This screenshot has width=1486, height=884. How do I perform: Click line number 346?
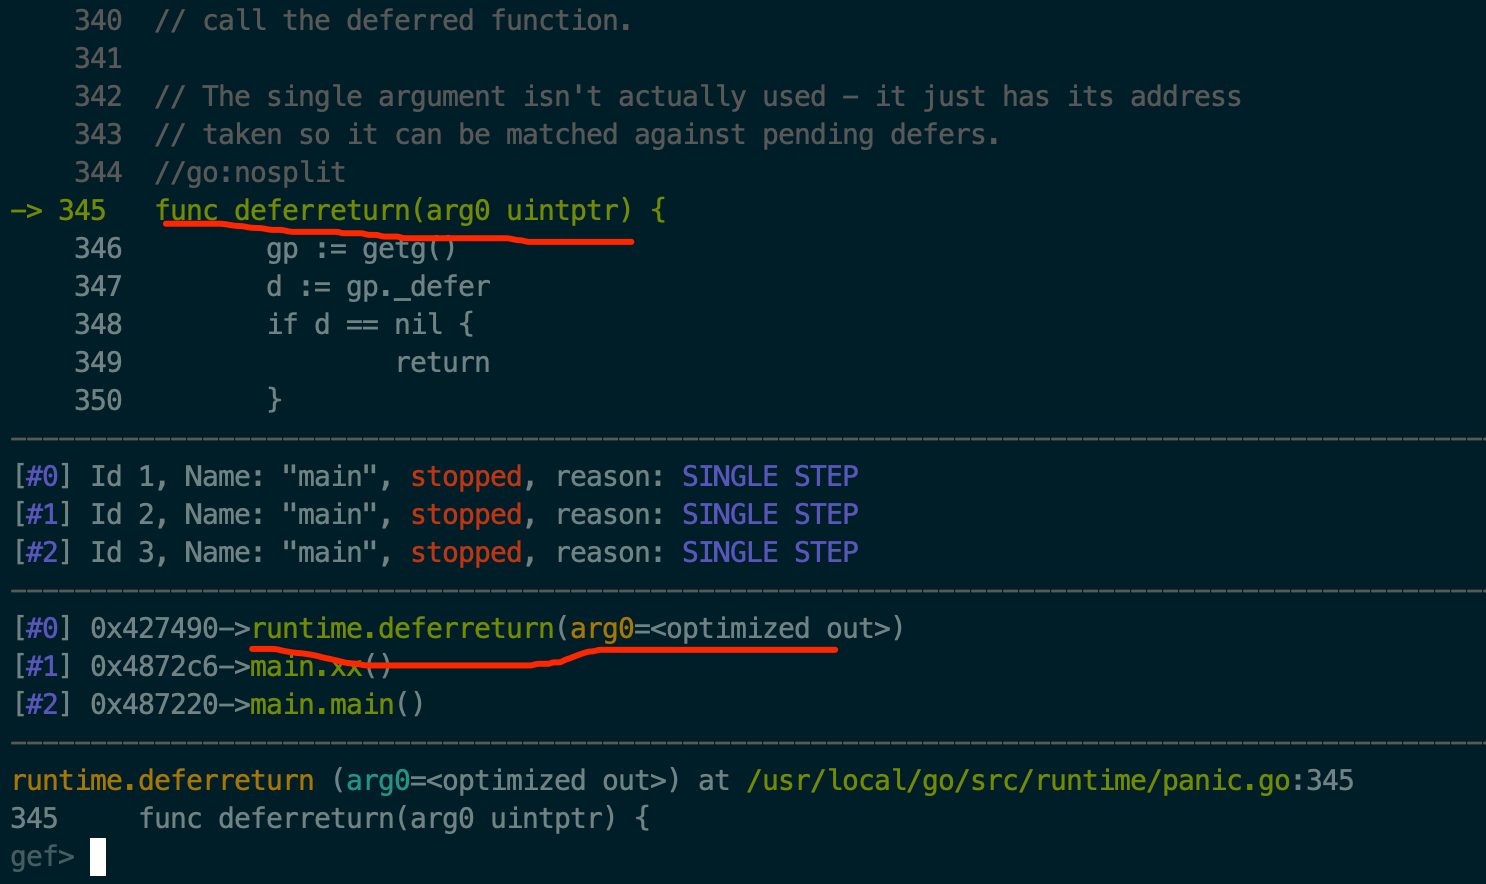(98, 248)
